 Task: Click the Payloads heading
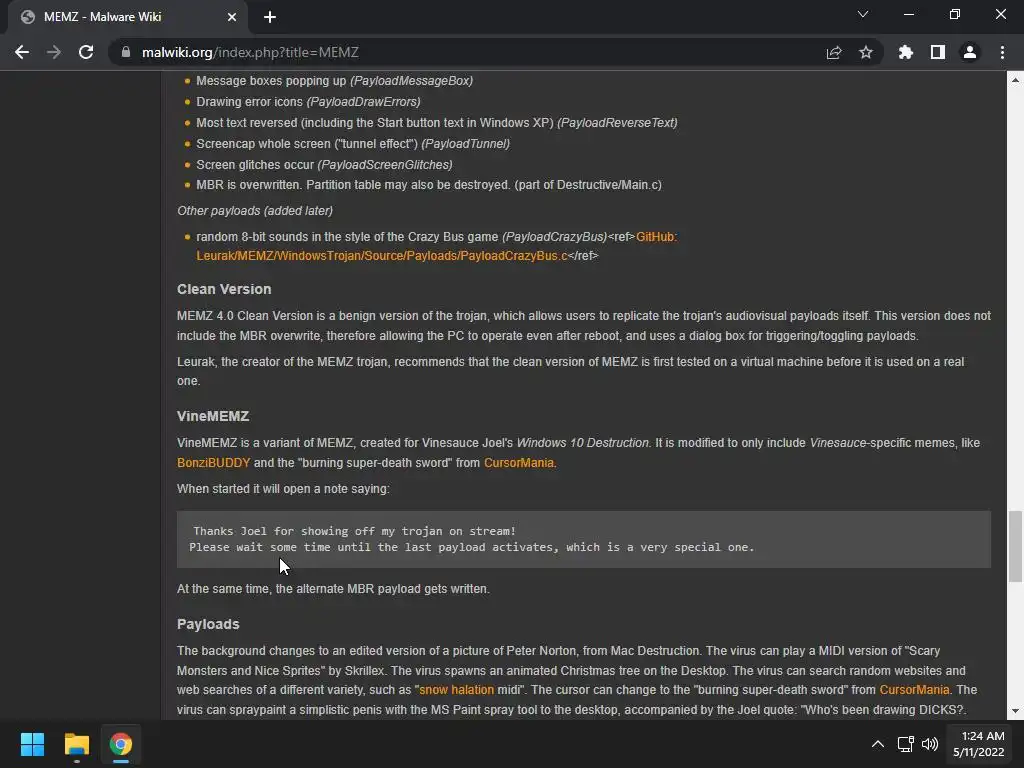(x=208, y=624)
